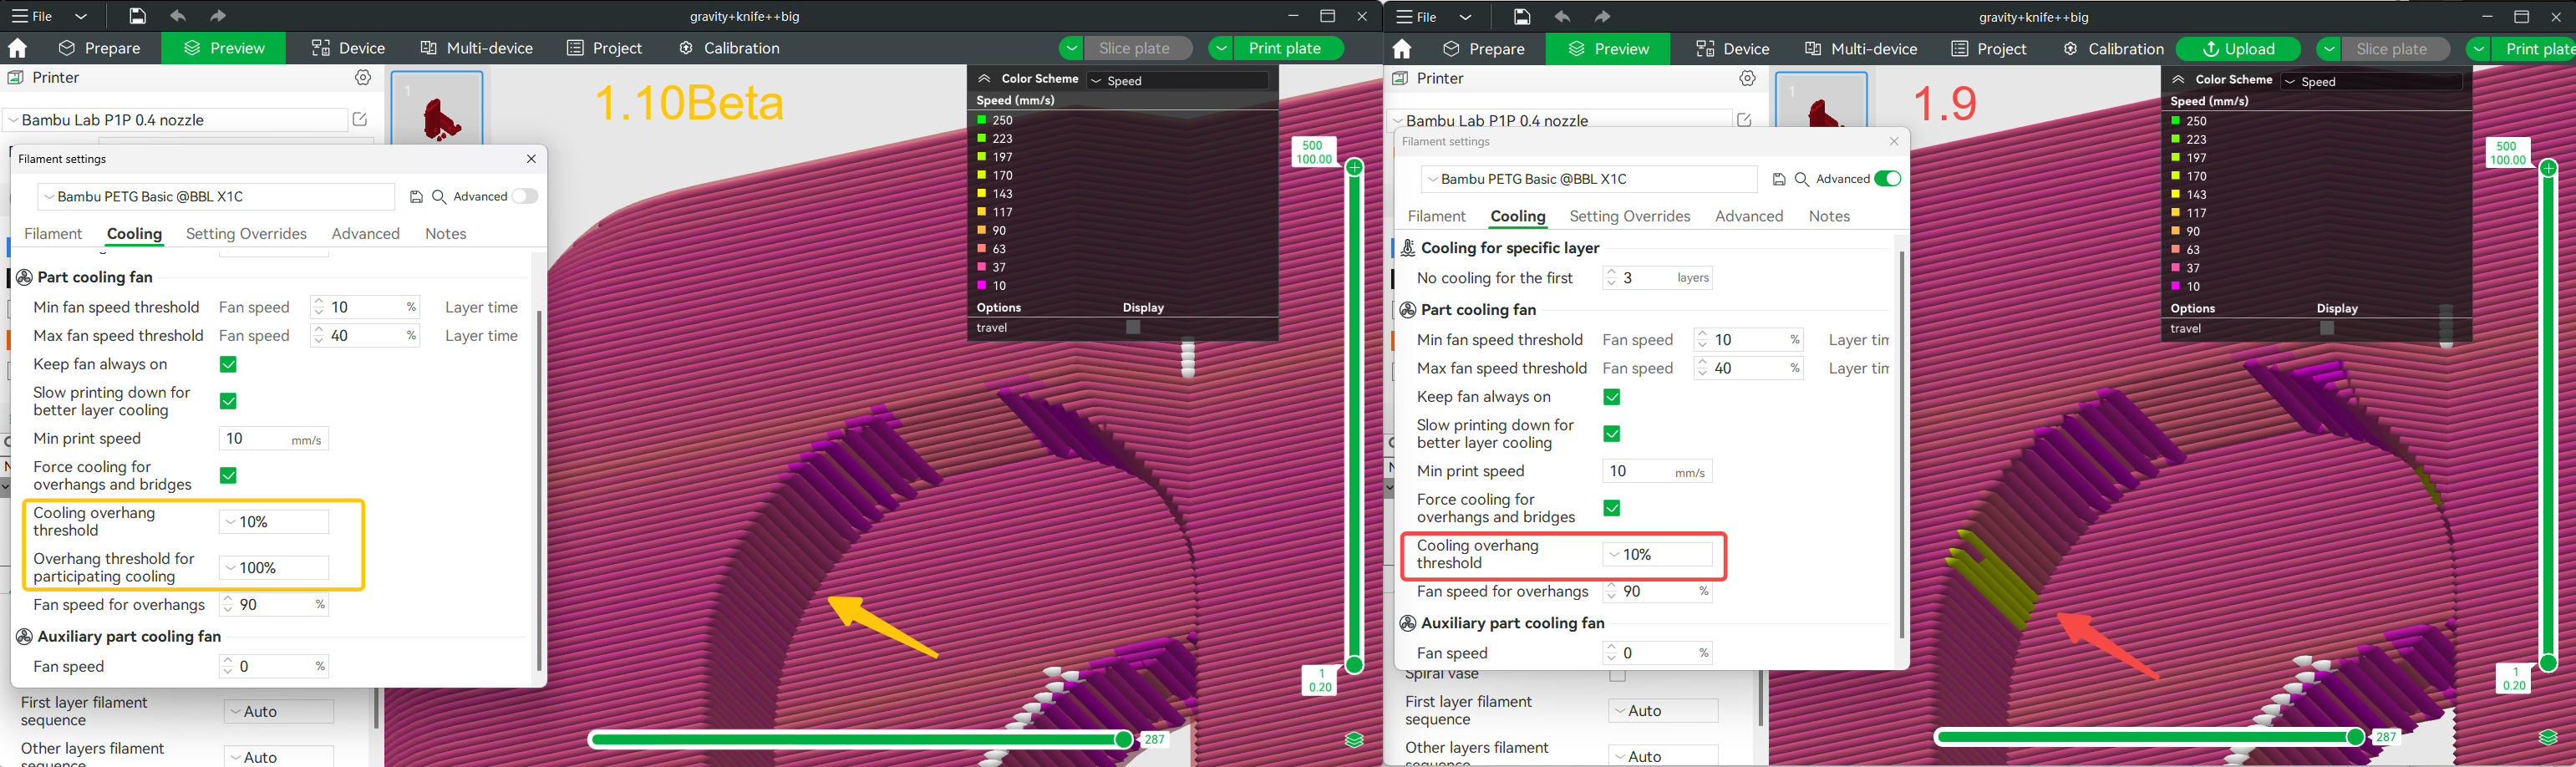Open Device tab in 1.10Beta window
Viewport: 2576px width, 767px height.
pyautogui.click(x=348, y=48)
